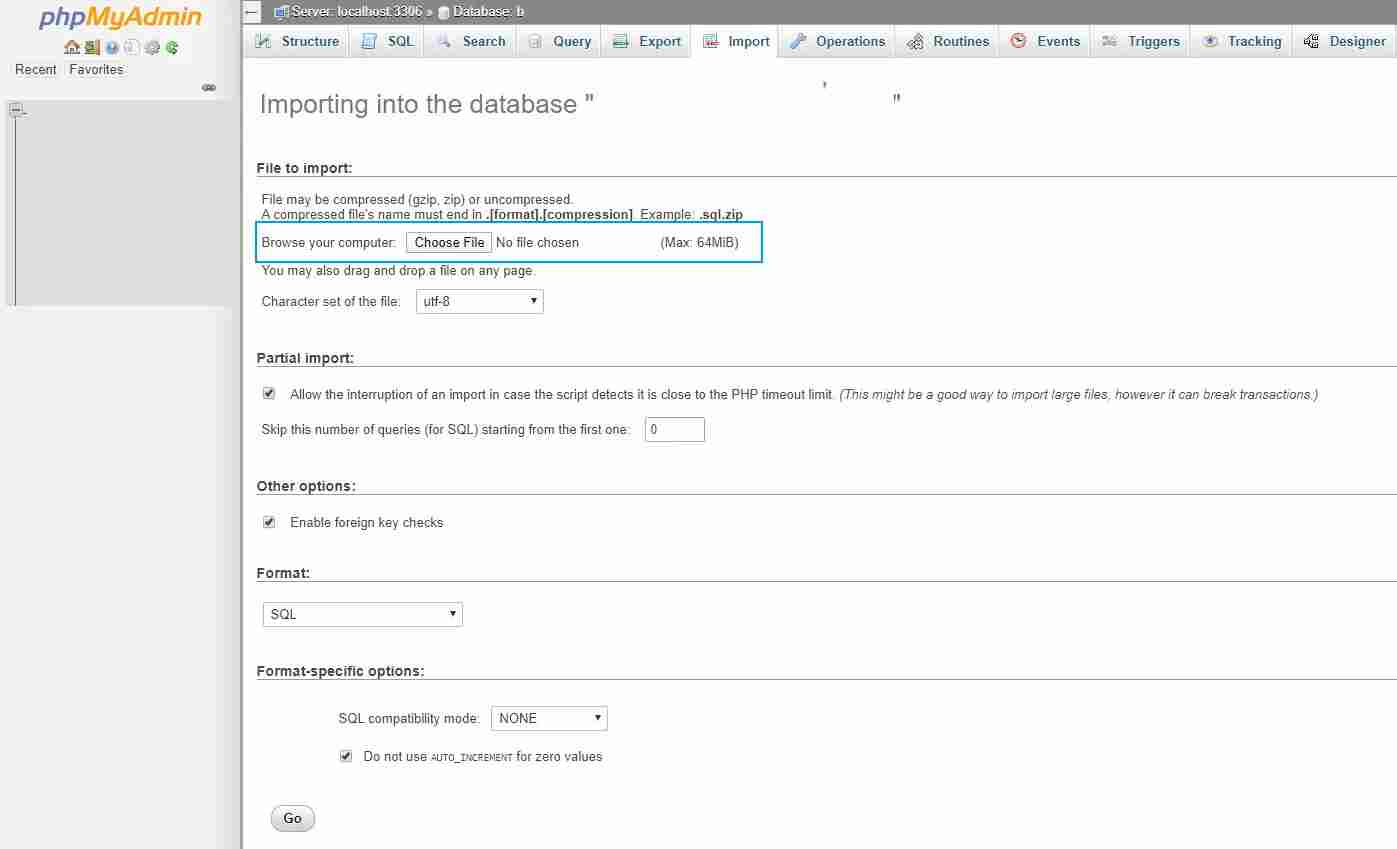Focus the skip number of queries field
This screenshot has height=849, width=1397.
pyautogui.click(x=675, y=430)
